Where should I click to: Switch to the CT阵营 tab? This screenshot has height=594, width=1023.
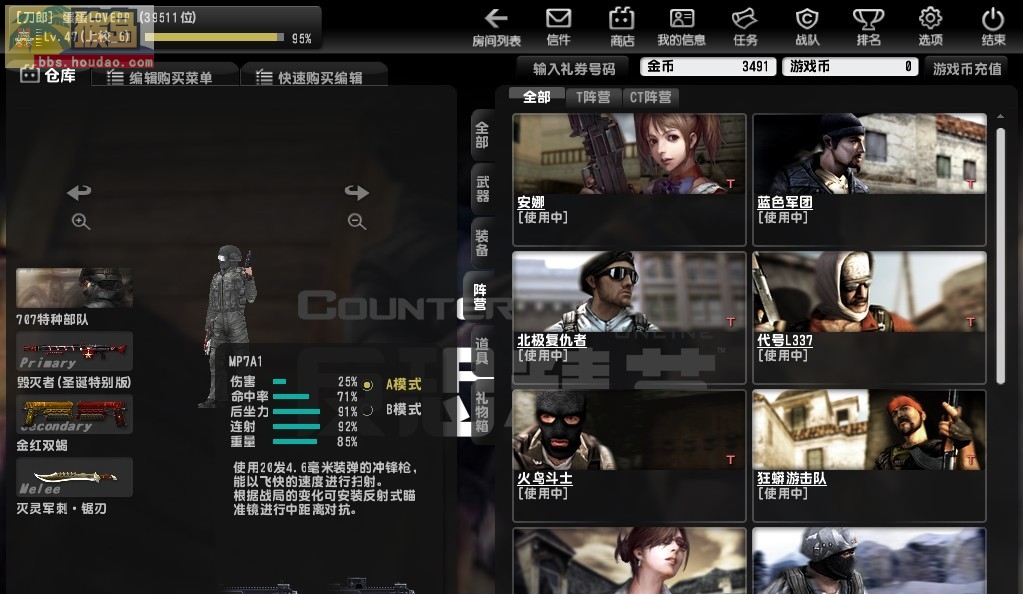650,97
